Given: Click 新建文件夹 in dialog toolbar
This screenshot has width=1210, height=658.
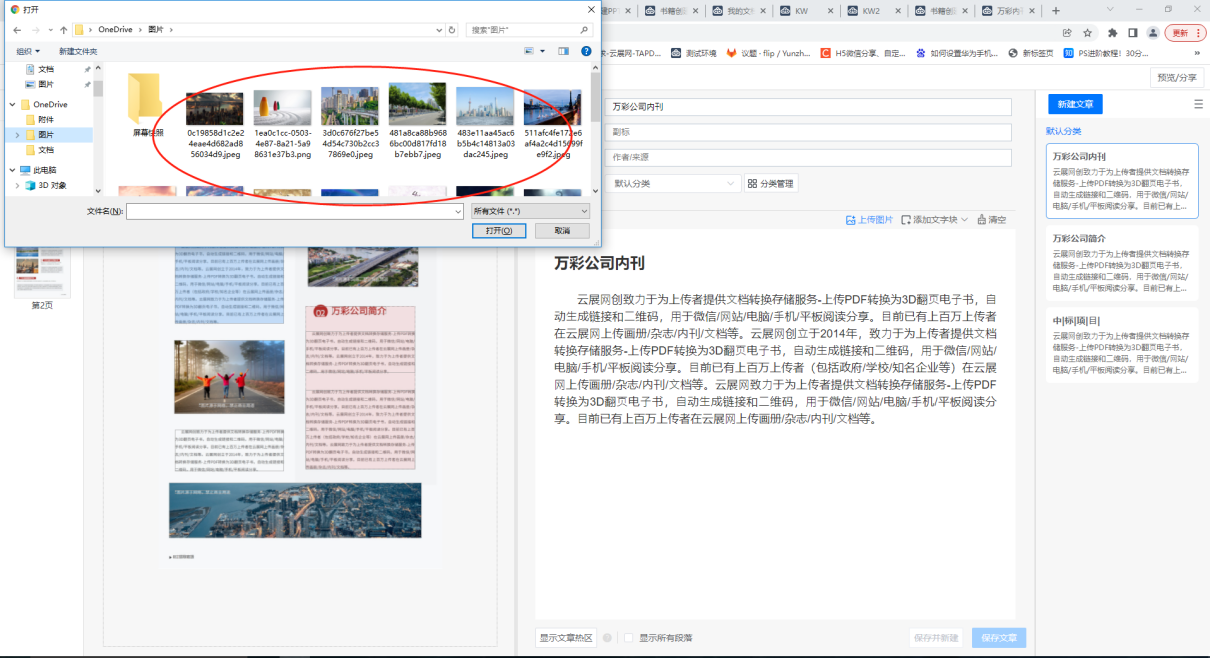Looking at the screenshot, I should [78, 51].
